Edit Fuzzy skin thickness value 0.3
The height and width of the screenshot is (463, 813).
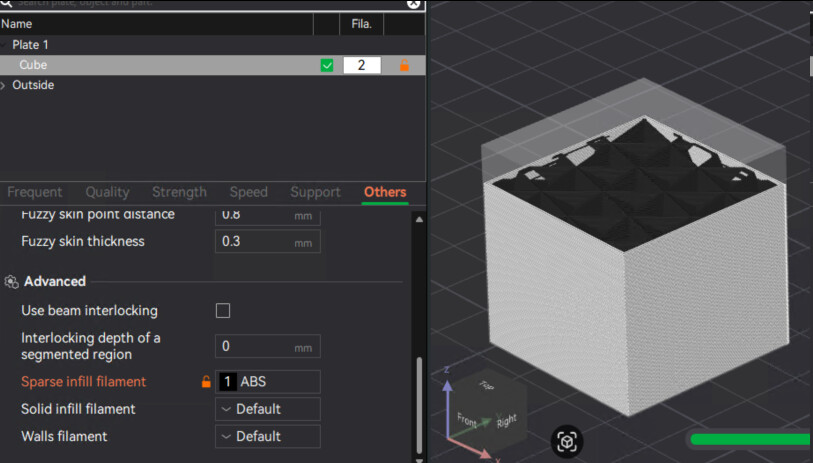[x=268, y=242]
